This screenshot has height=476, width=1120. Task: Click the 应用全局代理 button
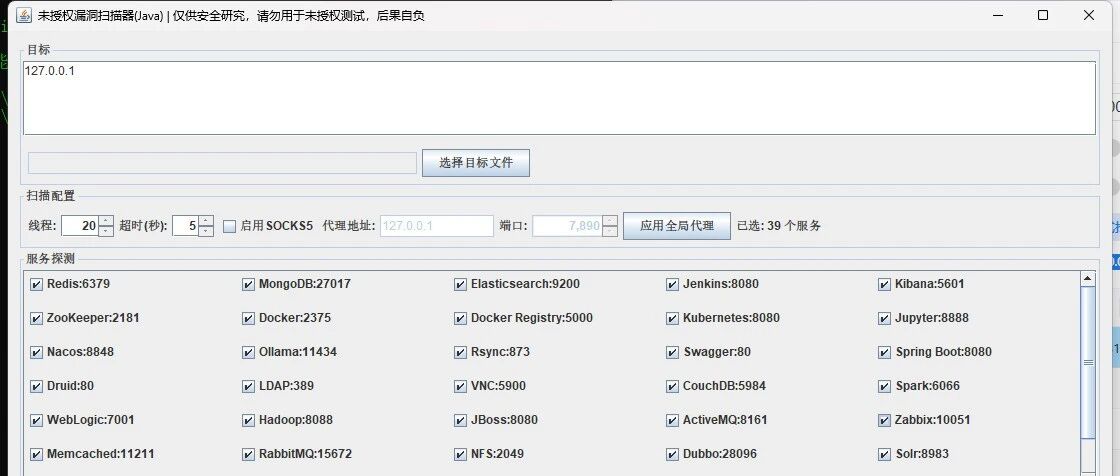[x=676, y=226]
